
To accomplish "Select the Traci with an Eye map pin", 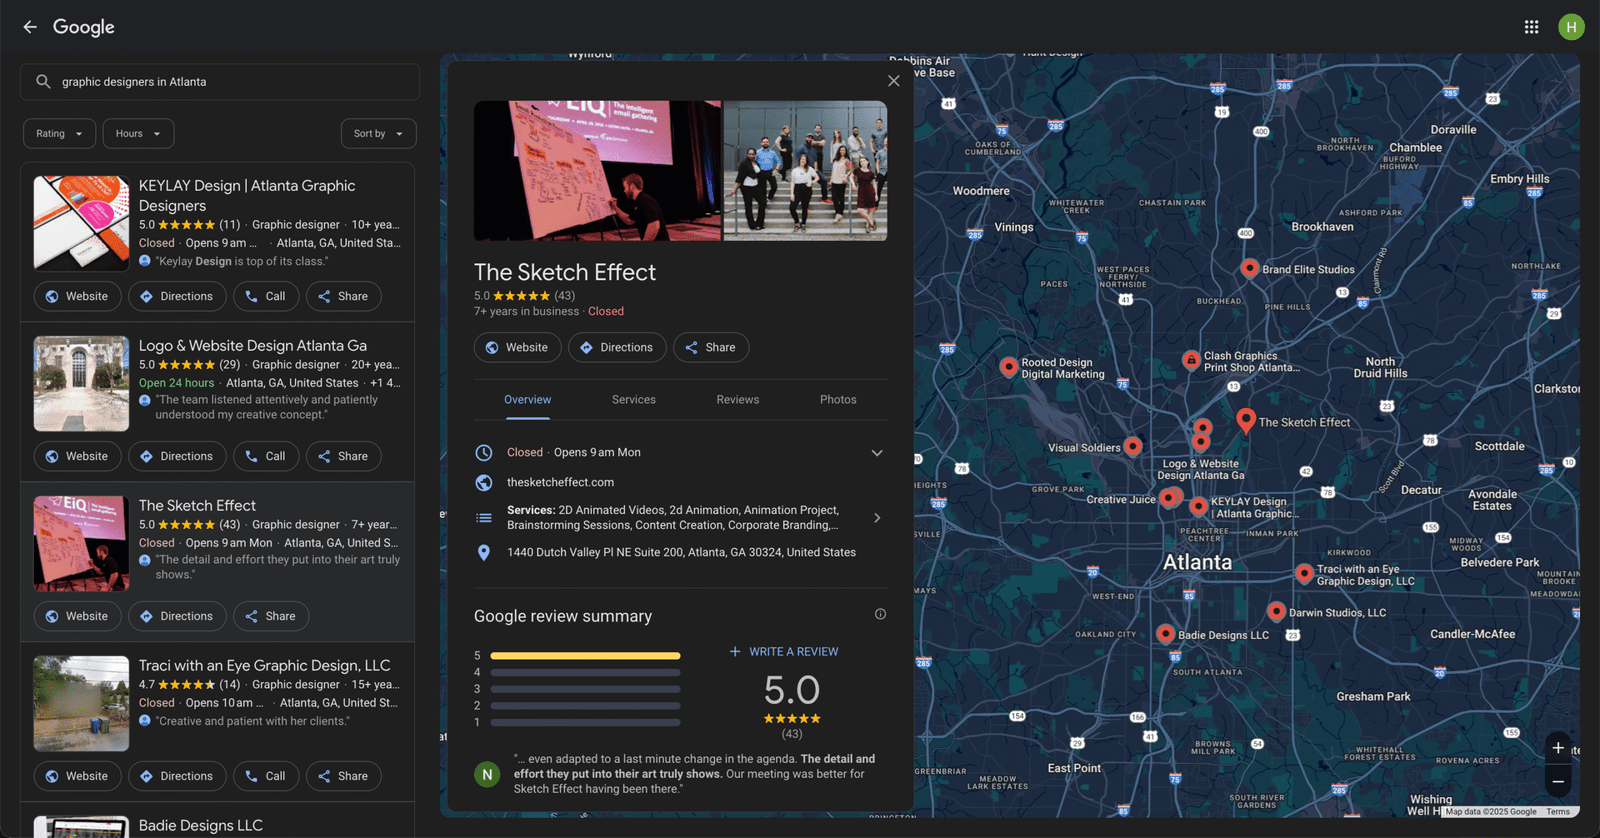I will click(x=1304, y=573).
